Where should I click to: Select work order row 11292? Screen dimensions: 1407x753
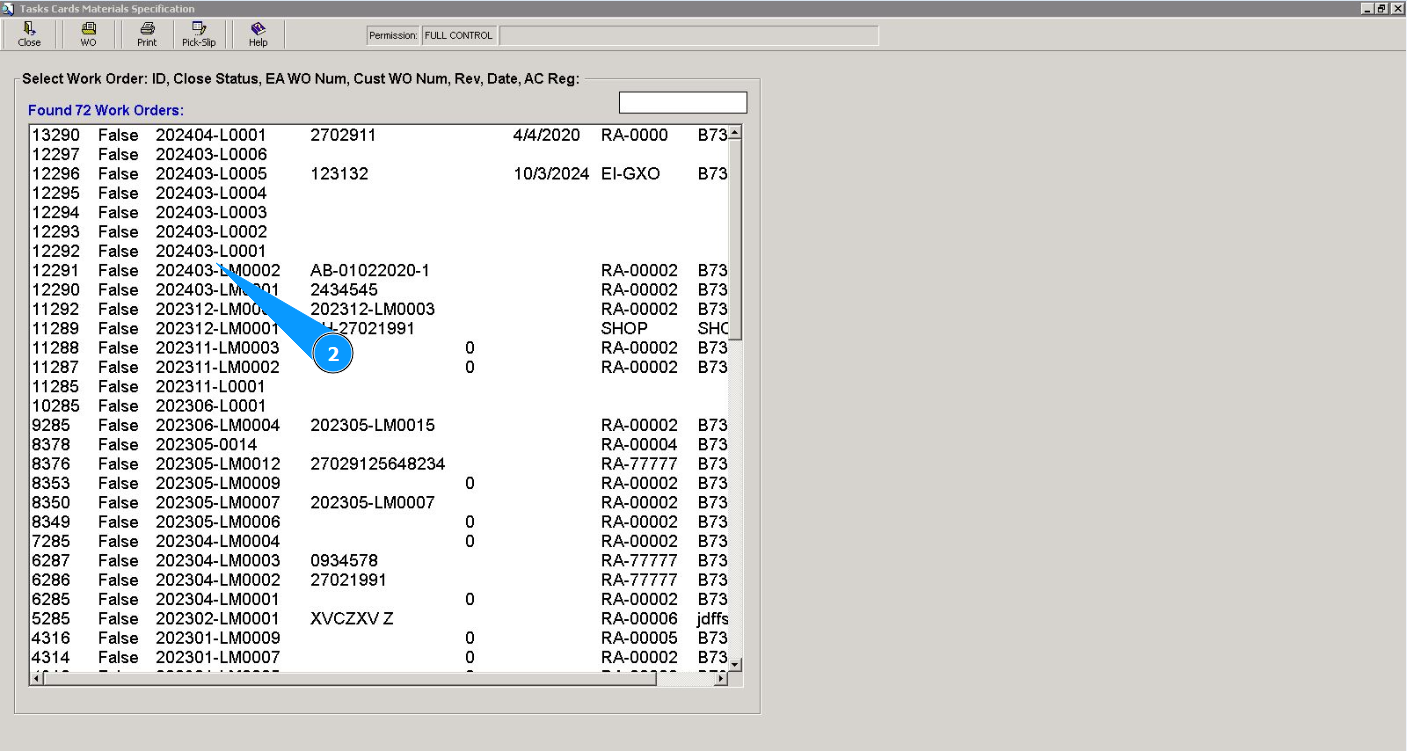point(379,309)
